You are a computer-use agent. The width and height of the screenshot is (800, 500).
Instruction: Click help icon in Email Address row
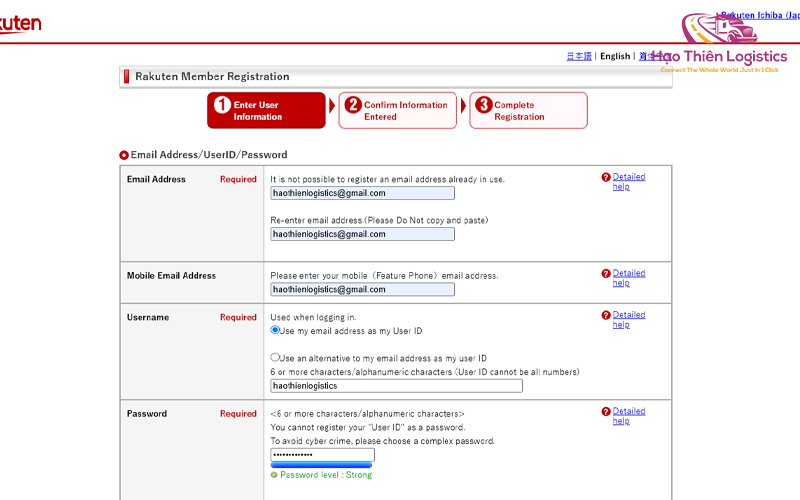pyautogui.click(x=606, y=177)
